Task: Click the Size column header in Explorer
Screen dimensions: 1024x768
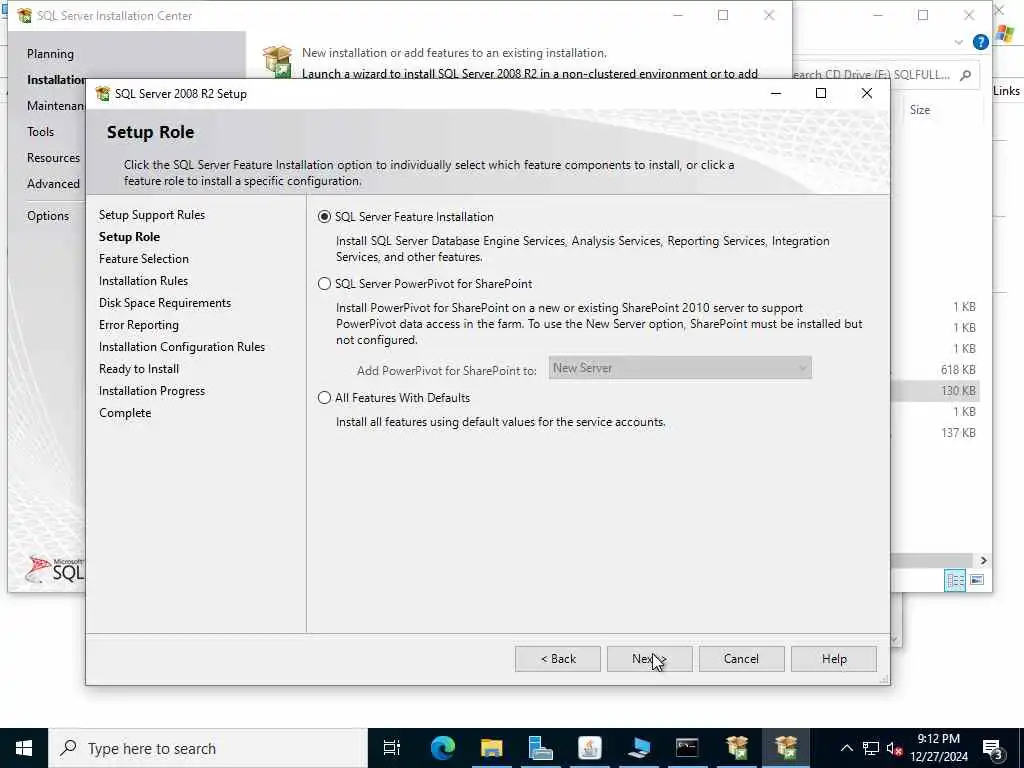Action: pos(920,110)
